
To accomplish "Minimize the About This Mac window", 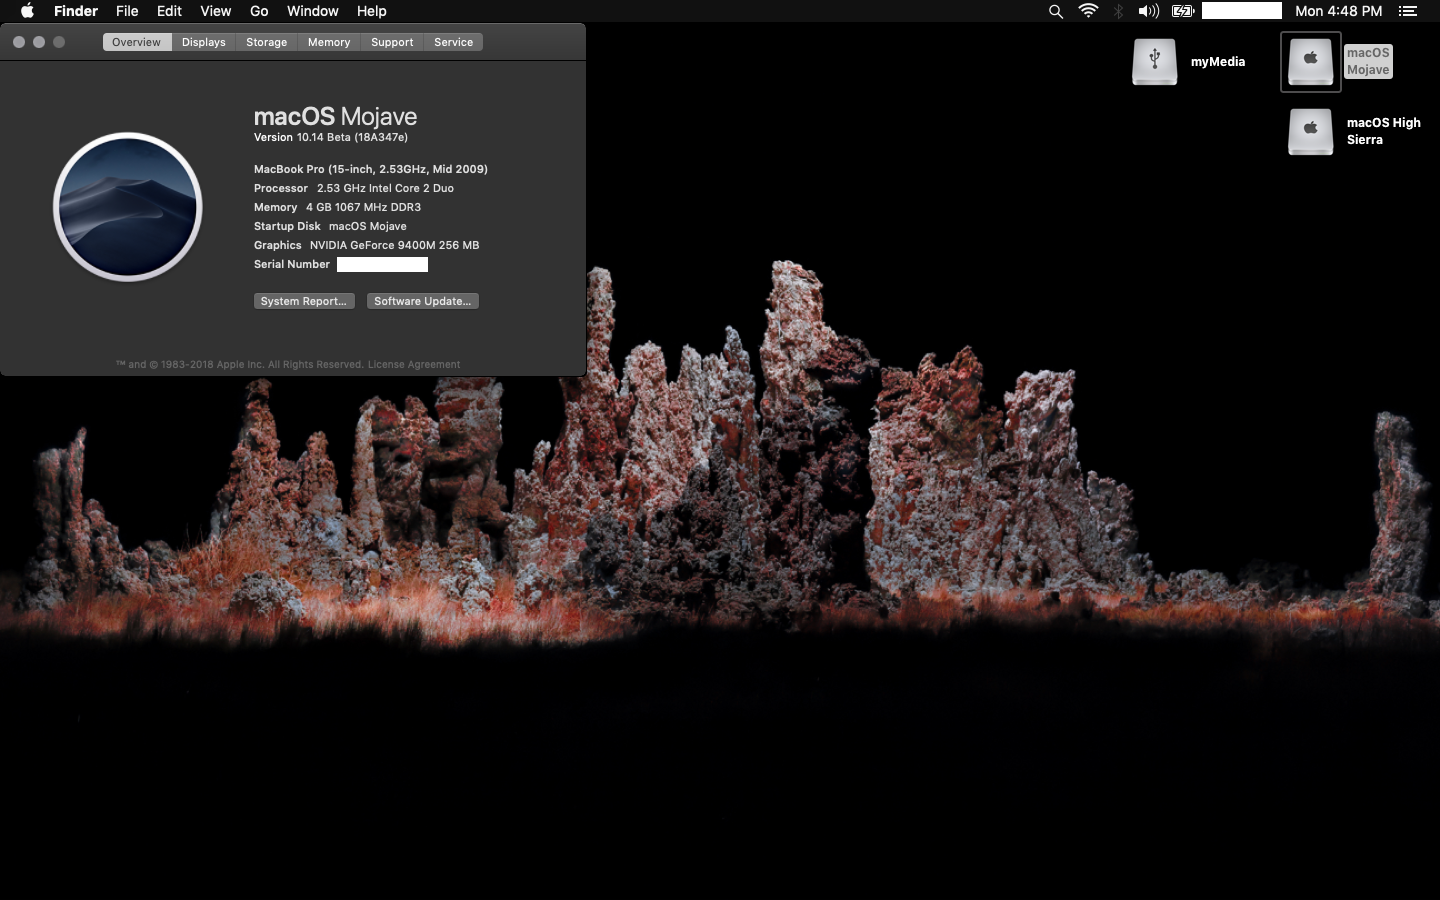I will point(39,42).
